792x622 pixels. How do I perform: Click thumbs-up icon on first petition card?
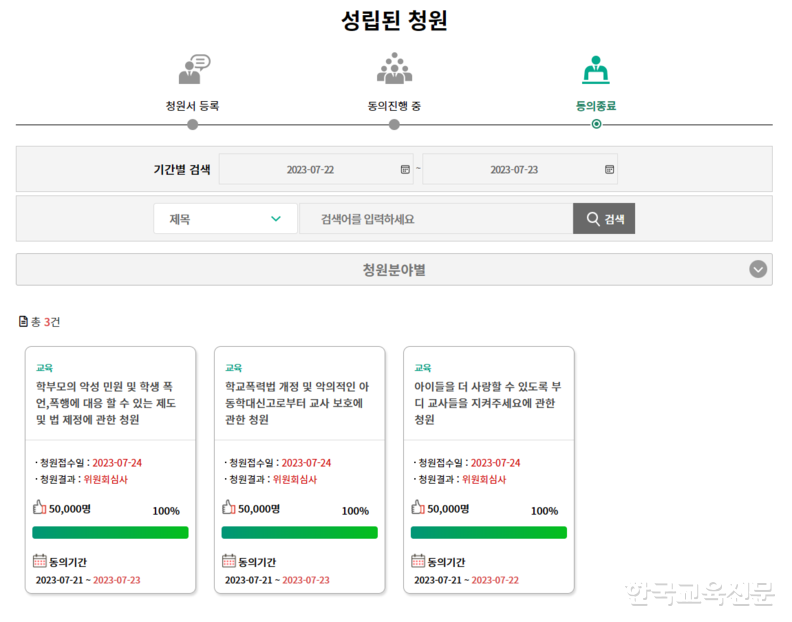click(x=40, y=507)
